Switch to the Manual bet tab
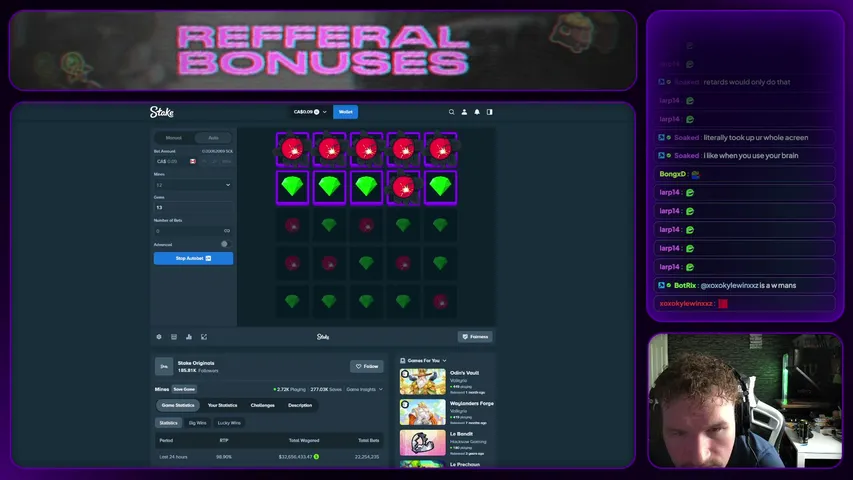 pyautogui.click(x=174, y=138)
